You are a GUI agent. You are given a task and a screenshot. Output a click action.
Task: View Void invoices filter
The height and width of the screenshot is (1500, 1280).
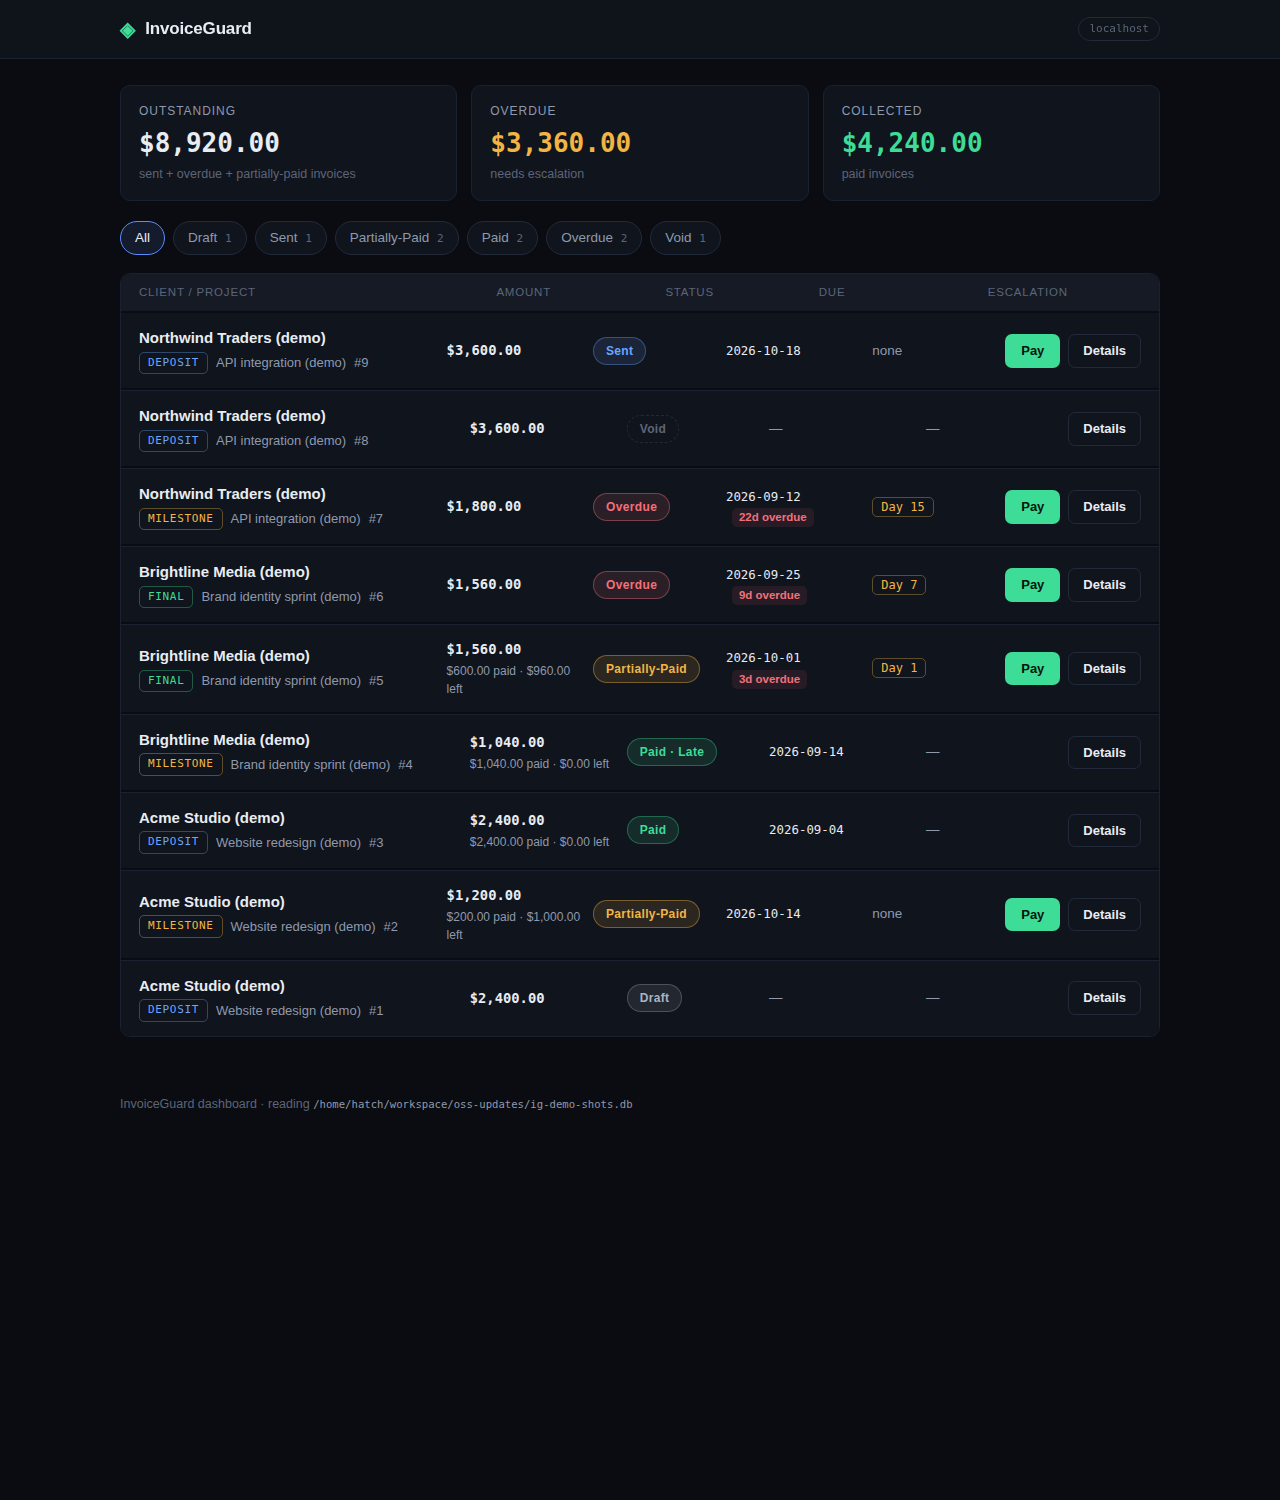point(685,238)
